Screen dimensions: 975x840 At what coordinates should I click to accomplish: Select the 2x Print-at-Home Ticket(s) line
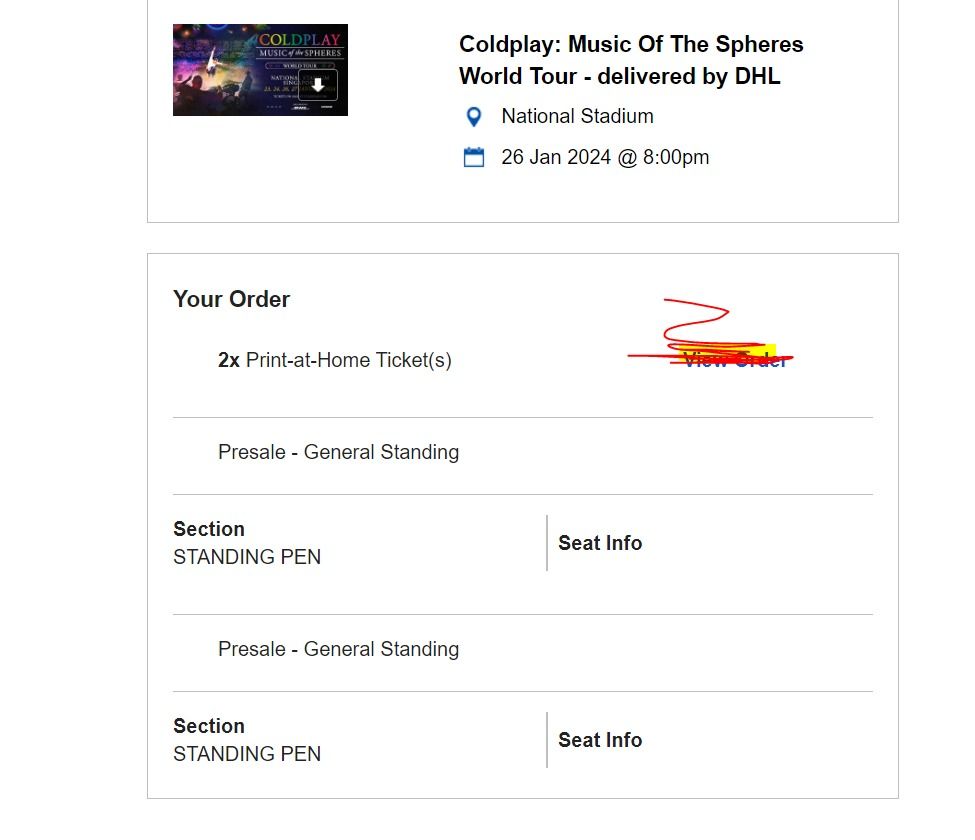335,360
